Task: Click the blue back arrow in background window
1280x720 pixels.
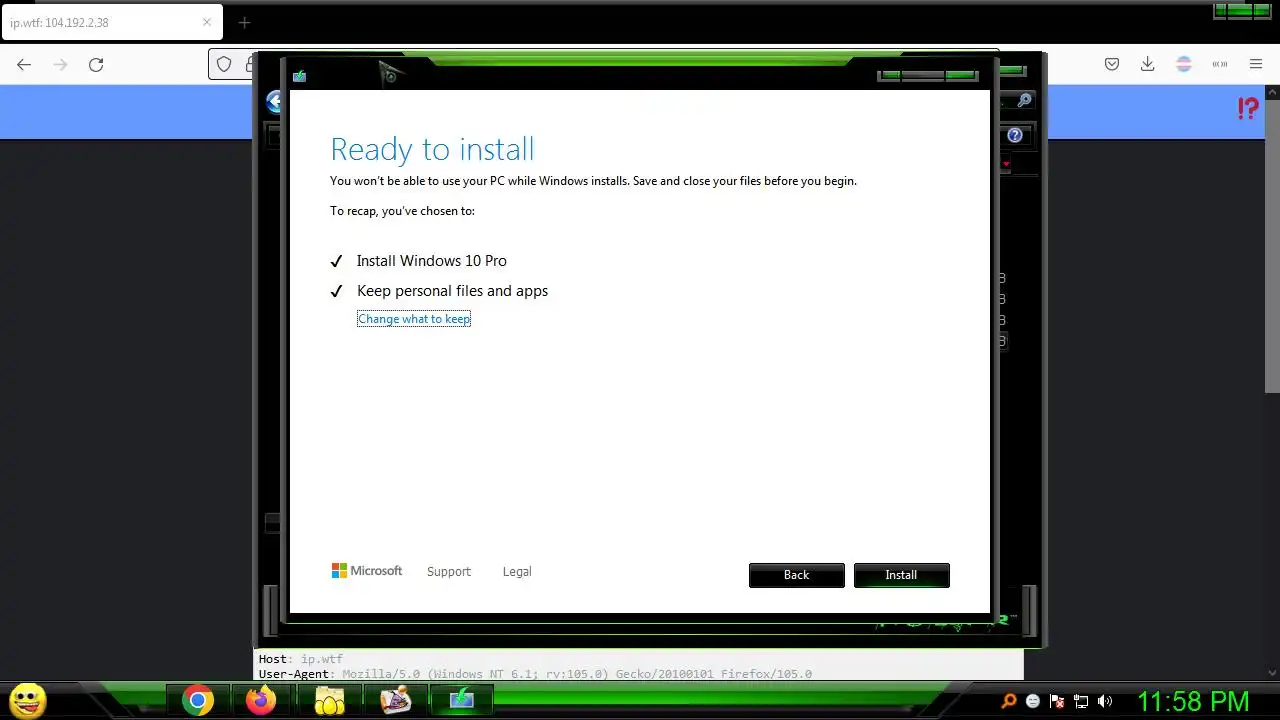Action: click(273, 101)
